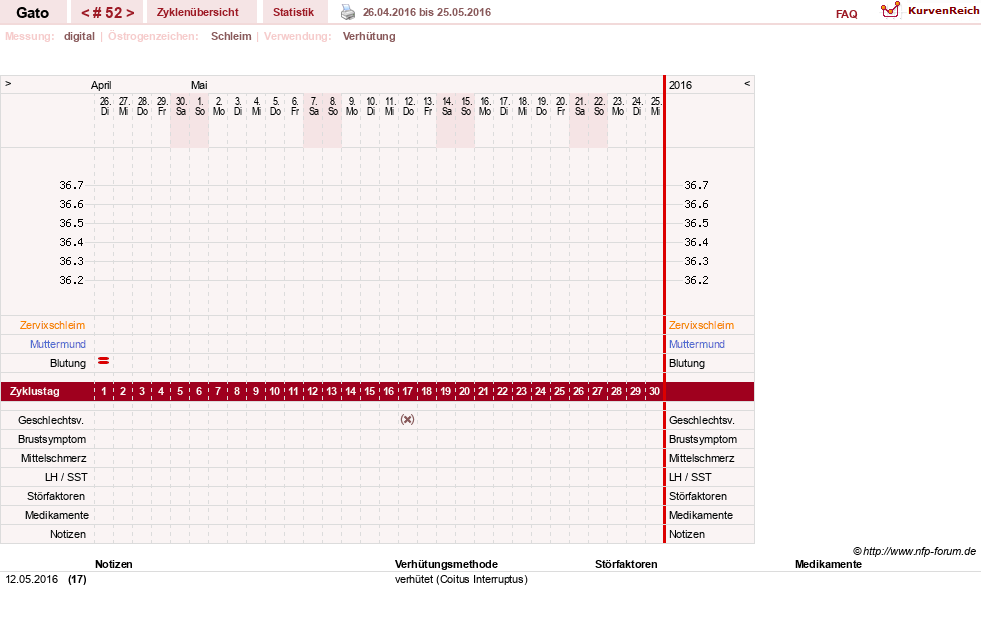Click the intercourse (x) marker on day 17

pos(407,420)
